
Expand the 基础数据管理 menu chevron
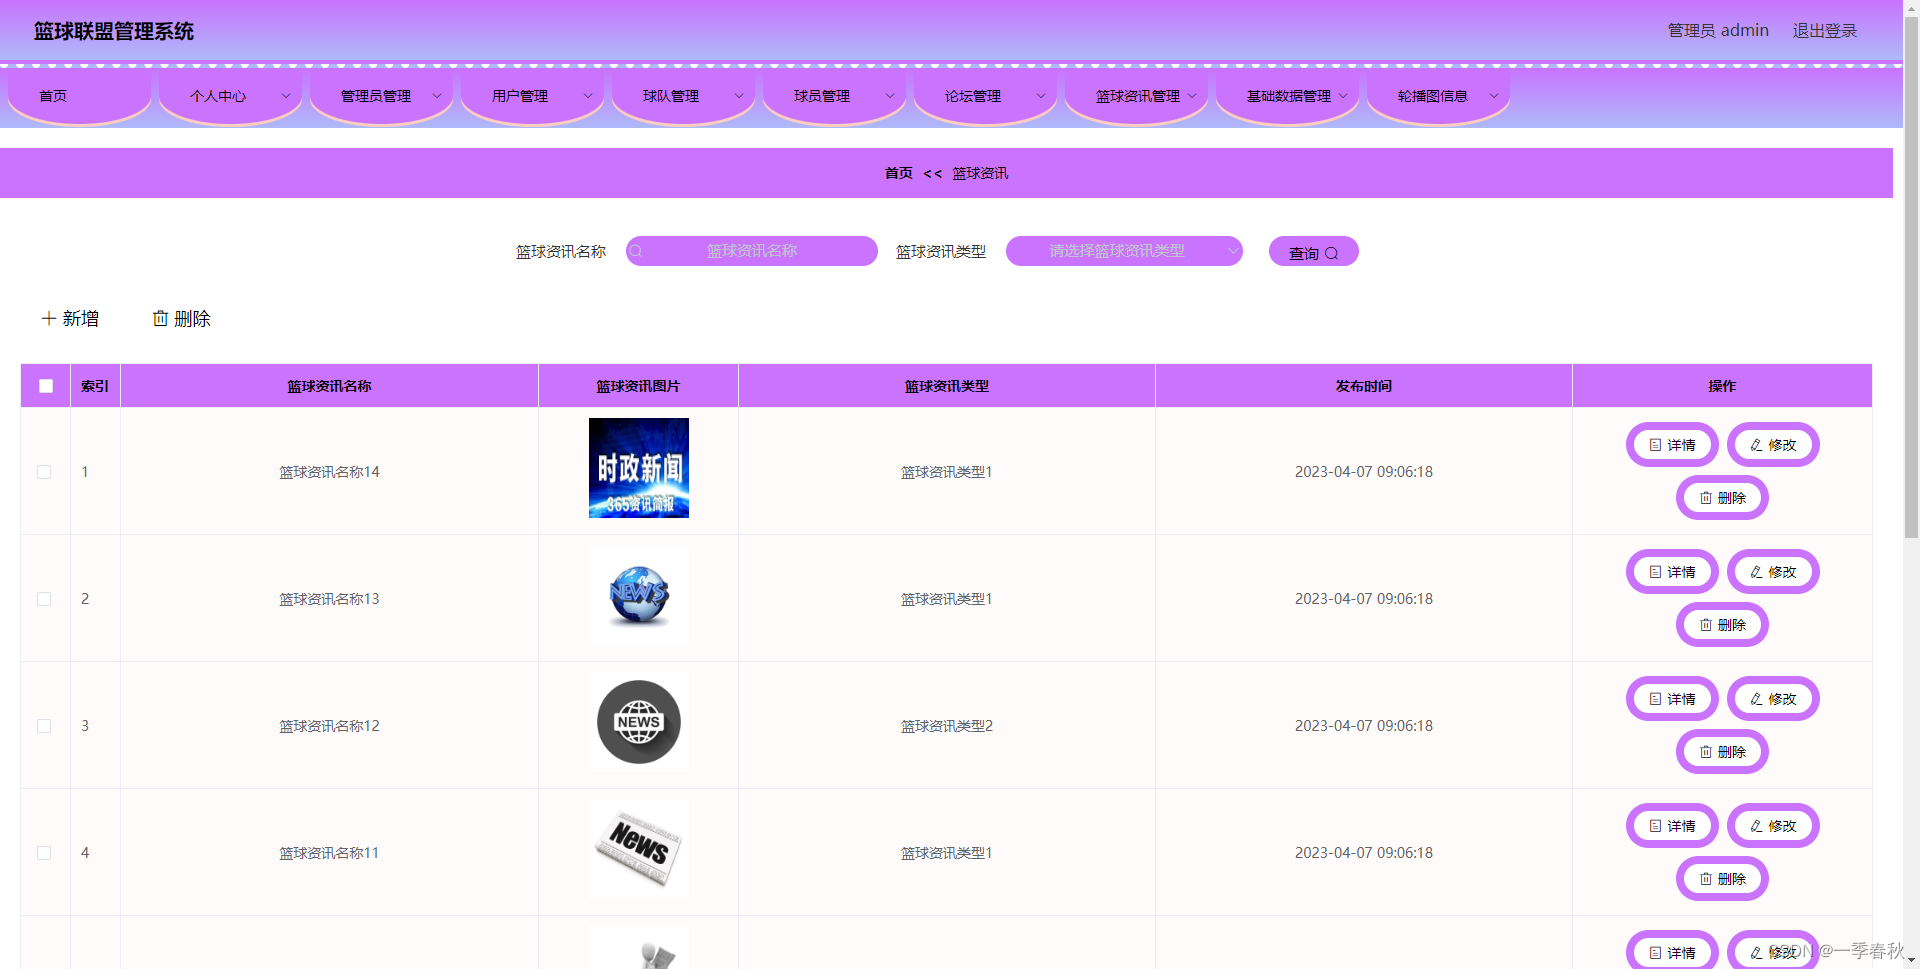point(1344,96)
